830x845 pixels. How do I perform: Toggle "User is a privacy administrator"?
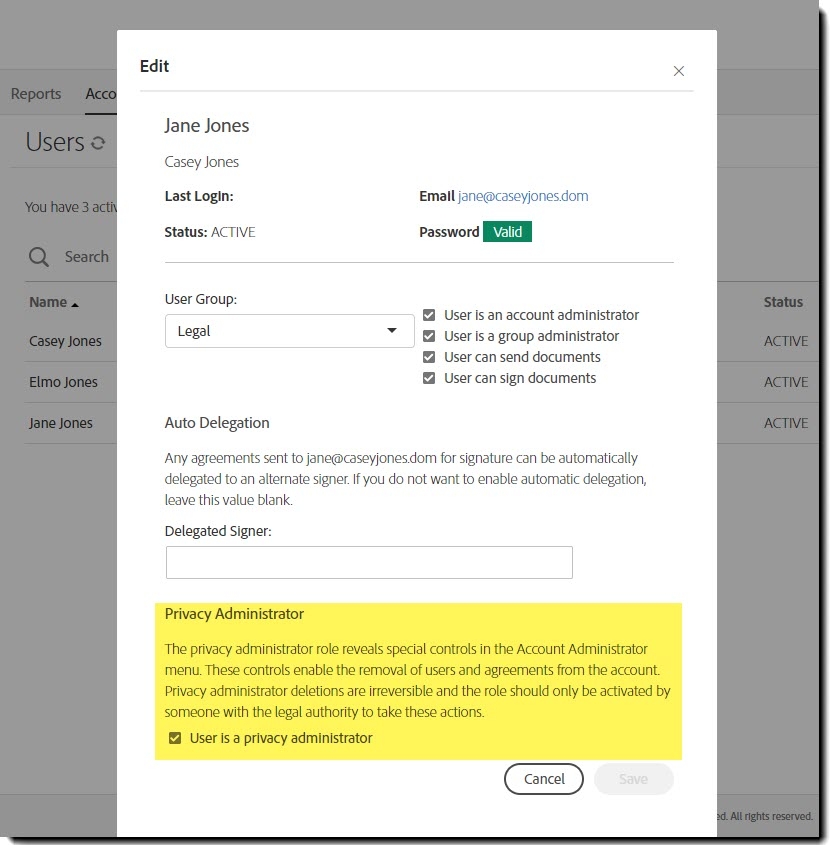(x=175, y=737)
